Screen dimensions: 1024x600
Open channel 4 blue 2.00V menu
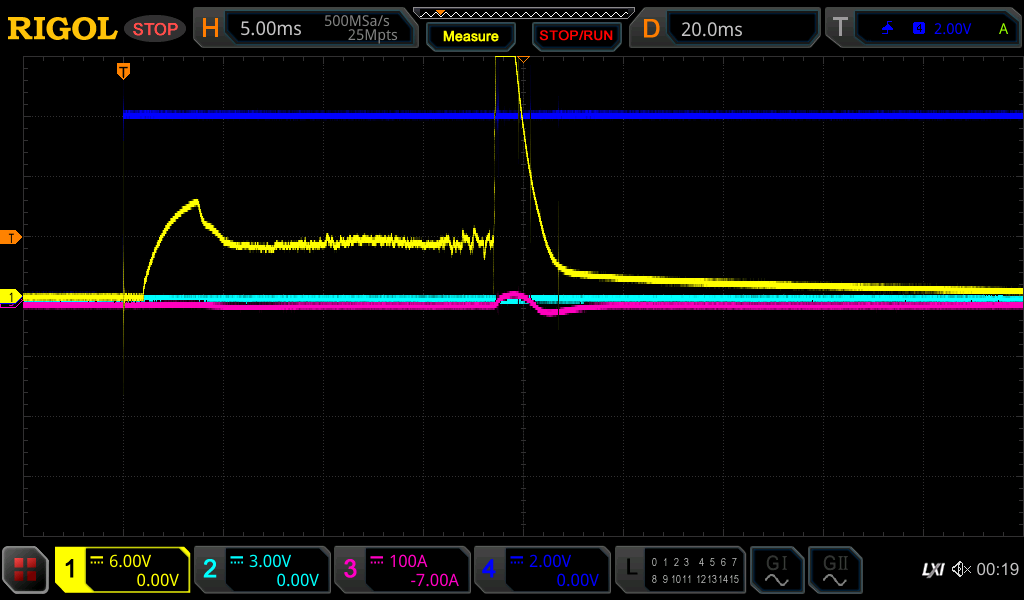541,570
